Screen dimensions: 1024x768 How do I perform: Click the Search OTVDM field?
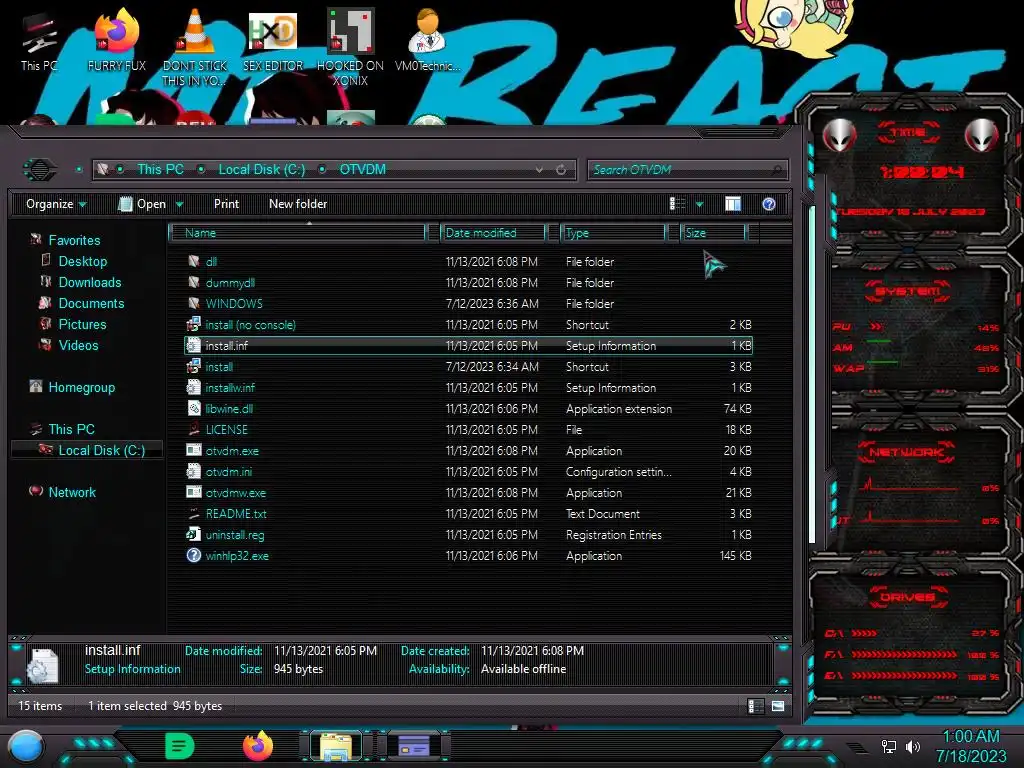(687, 170)
